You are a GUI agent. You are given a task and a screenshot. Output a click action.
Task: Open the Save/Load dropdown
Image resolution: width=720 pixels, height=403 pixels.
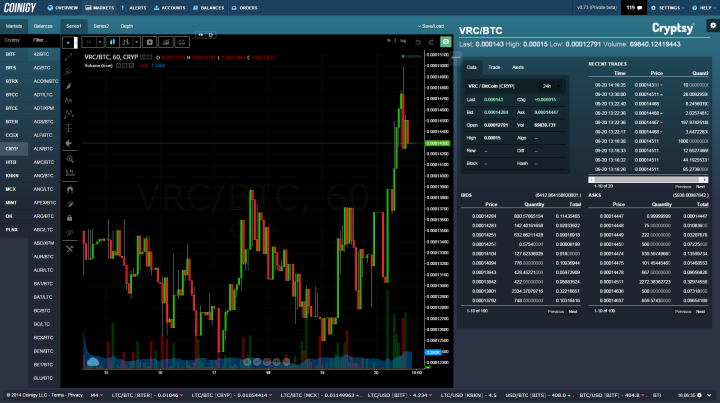coord(431,23)
